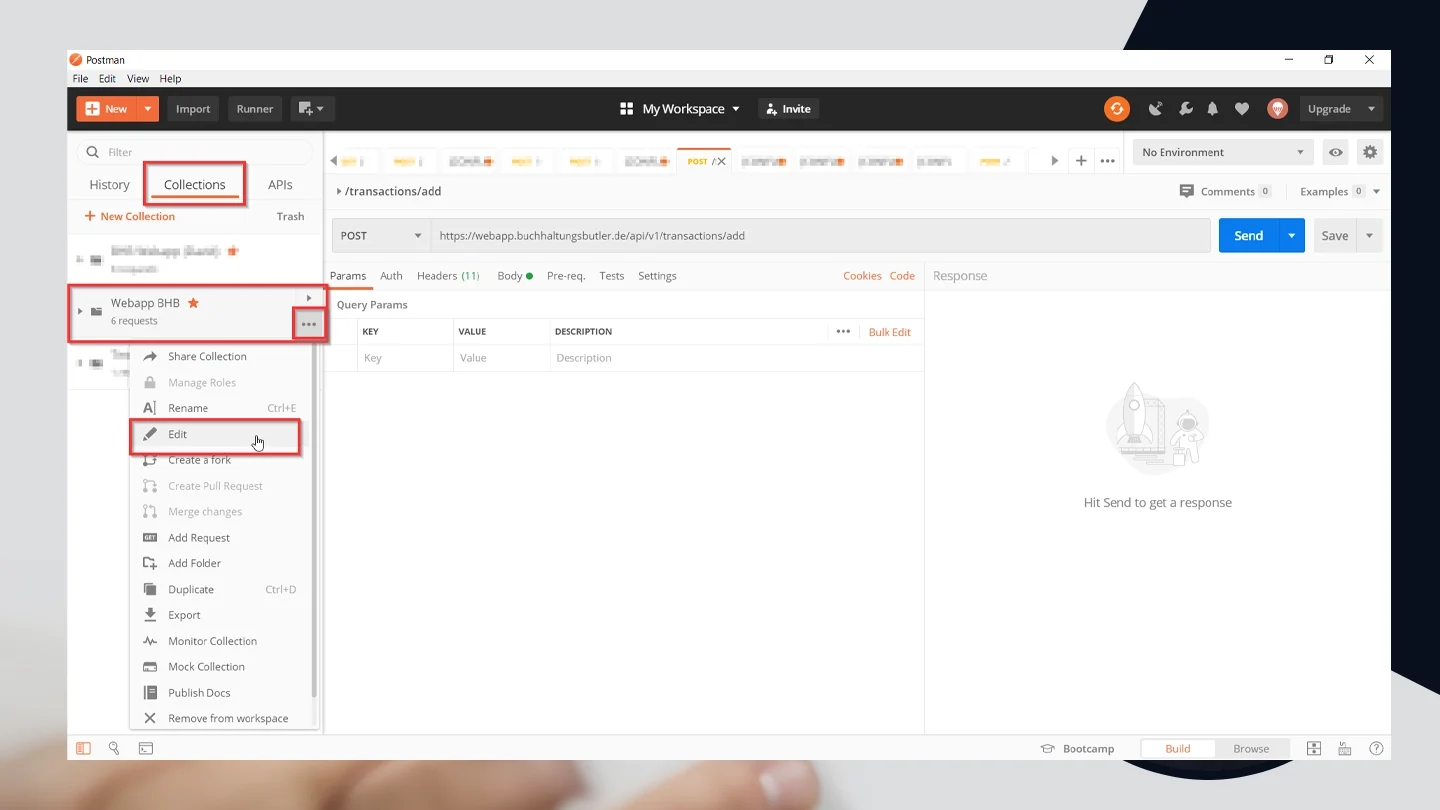Image resolution: width=1440 pixels, height=810 pixels.
Task: Open the settings wrench icon
Action: tap(1185, 109)
